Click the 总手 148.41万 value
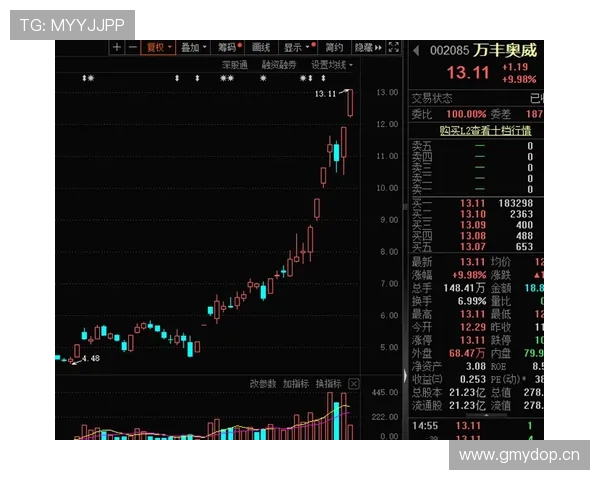 [464, 288]
